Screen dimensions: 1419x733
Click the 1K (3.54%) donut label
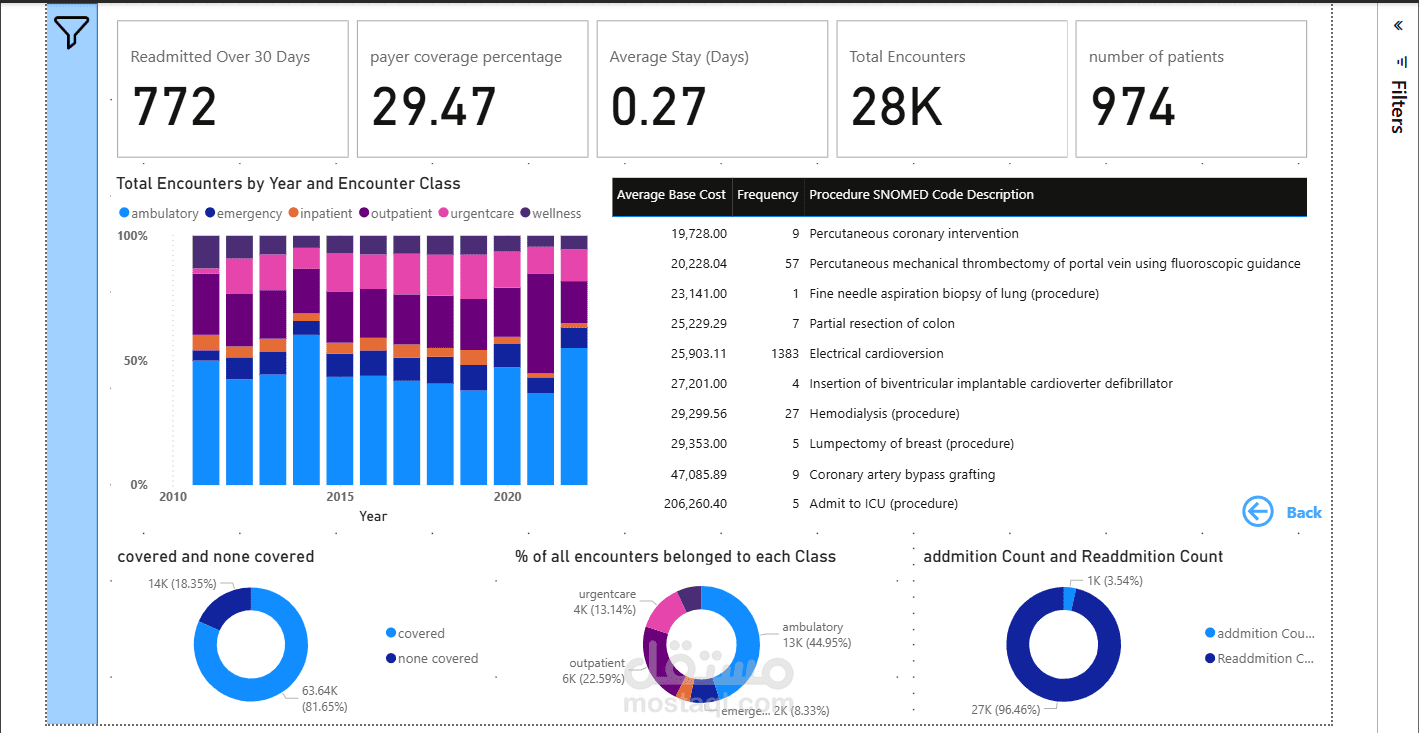(1114, 580)
